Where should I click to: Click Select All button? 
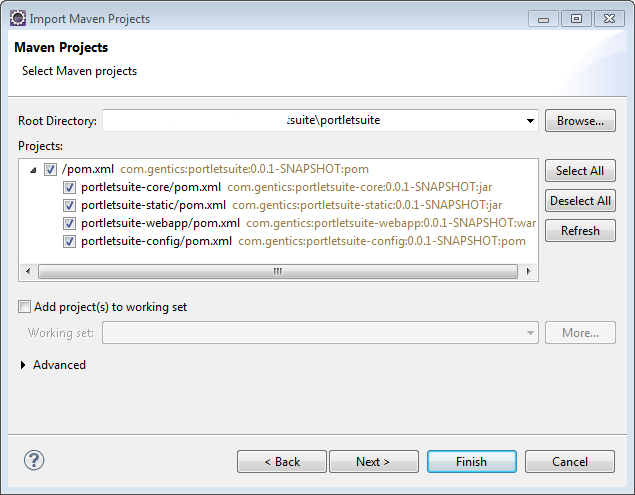coord(580,171)
